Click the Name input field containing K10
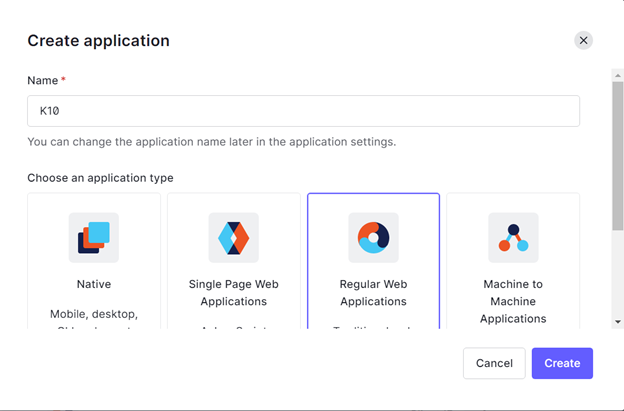 click(303, 111)
